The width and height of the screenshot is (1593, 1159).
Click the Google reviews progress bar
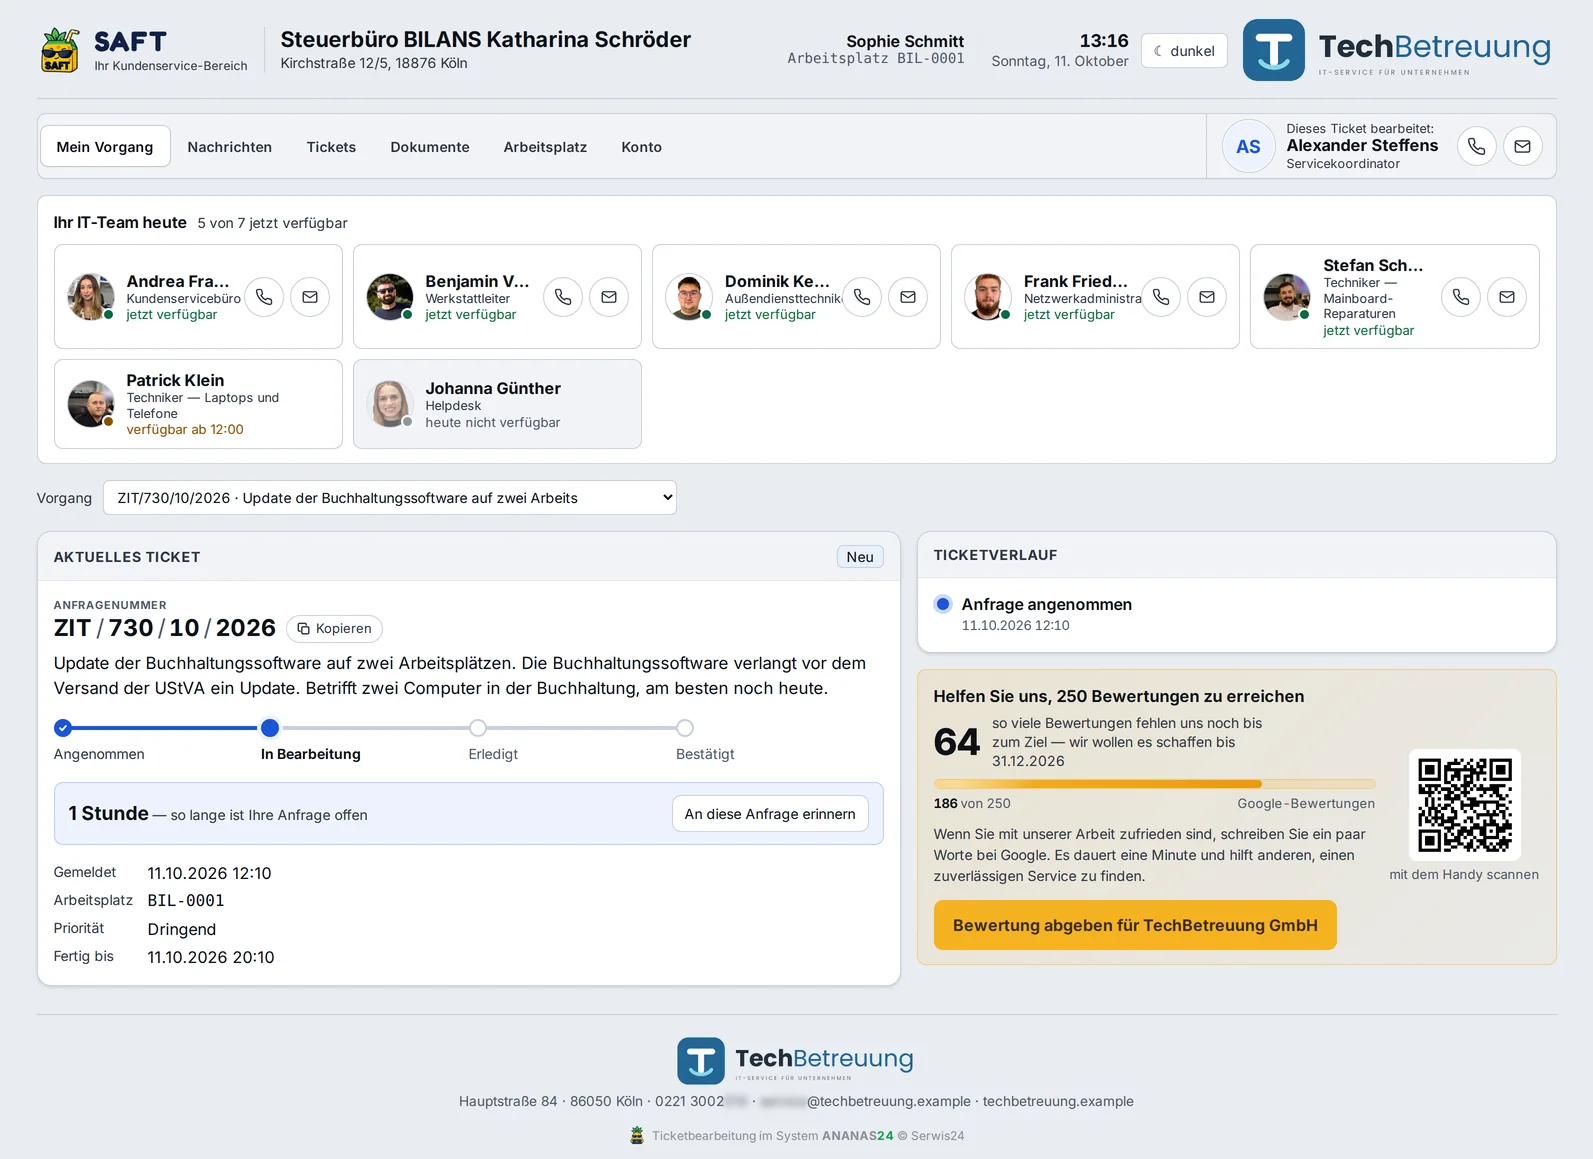(x=1154, y=784)
